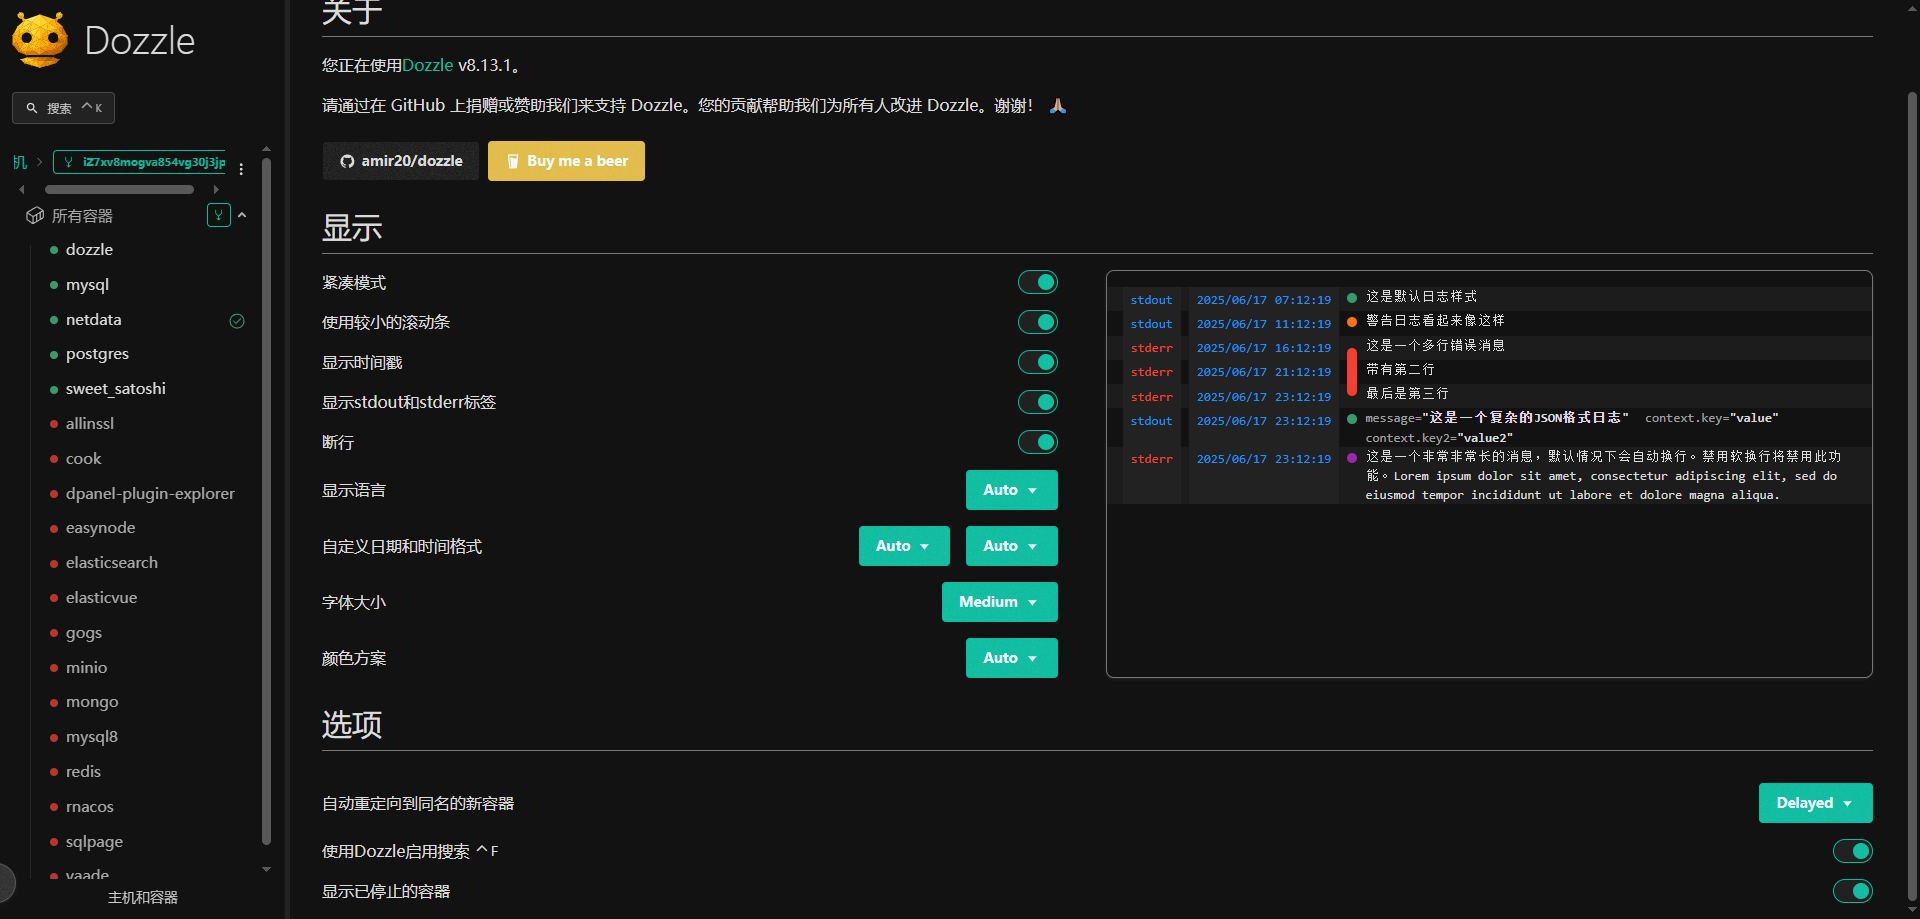The image size is (1920, 919).
Task: Click the amir20/dozzle GitHub button
Action: click(x=401, y=161)
